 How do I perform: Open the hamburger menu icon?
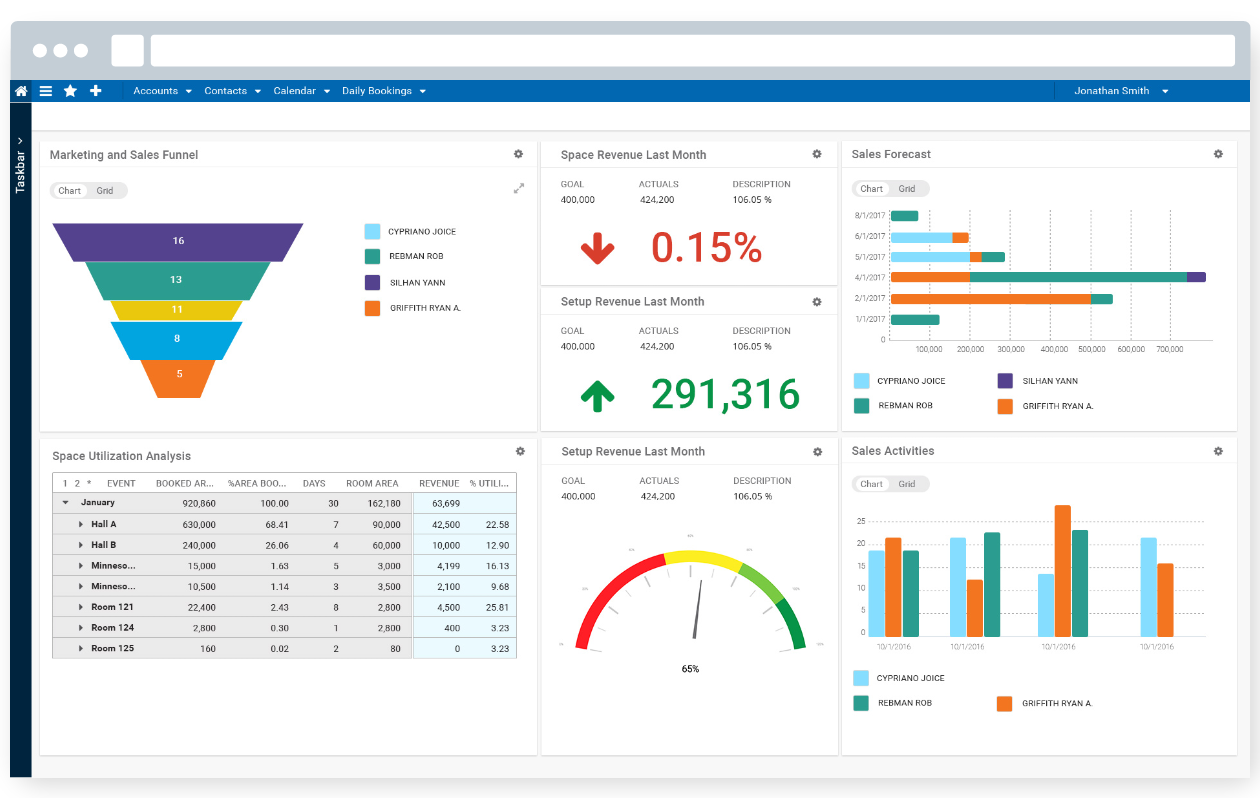46,91
